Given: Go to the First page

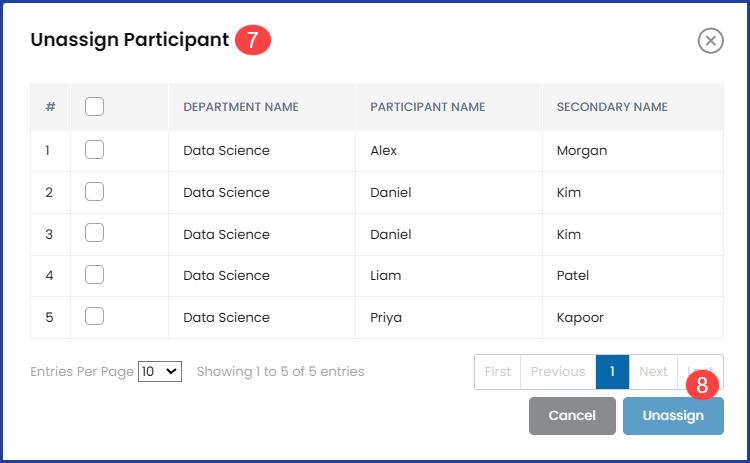Looking at the screenshot, I should click(x=497, y=372).
